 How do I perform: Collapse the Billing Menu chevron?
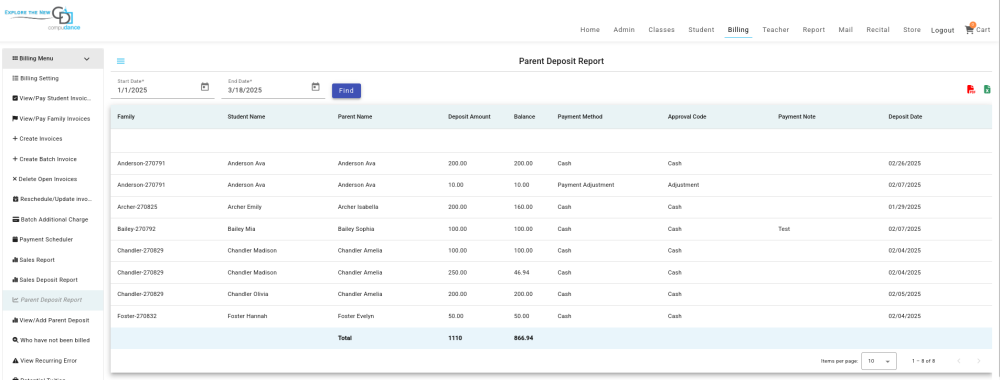87,59
